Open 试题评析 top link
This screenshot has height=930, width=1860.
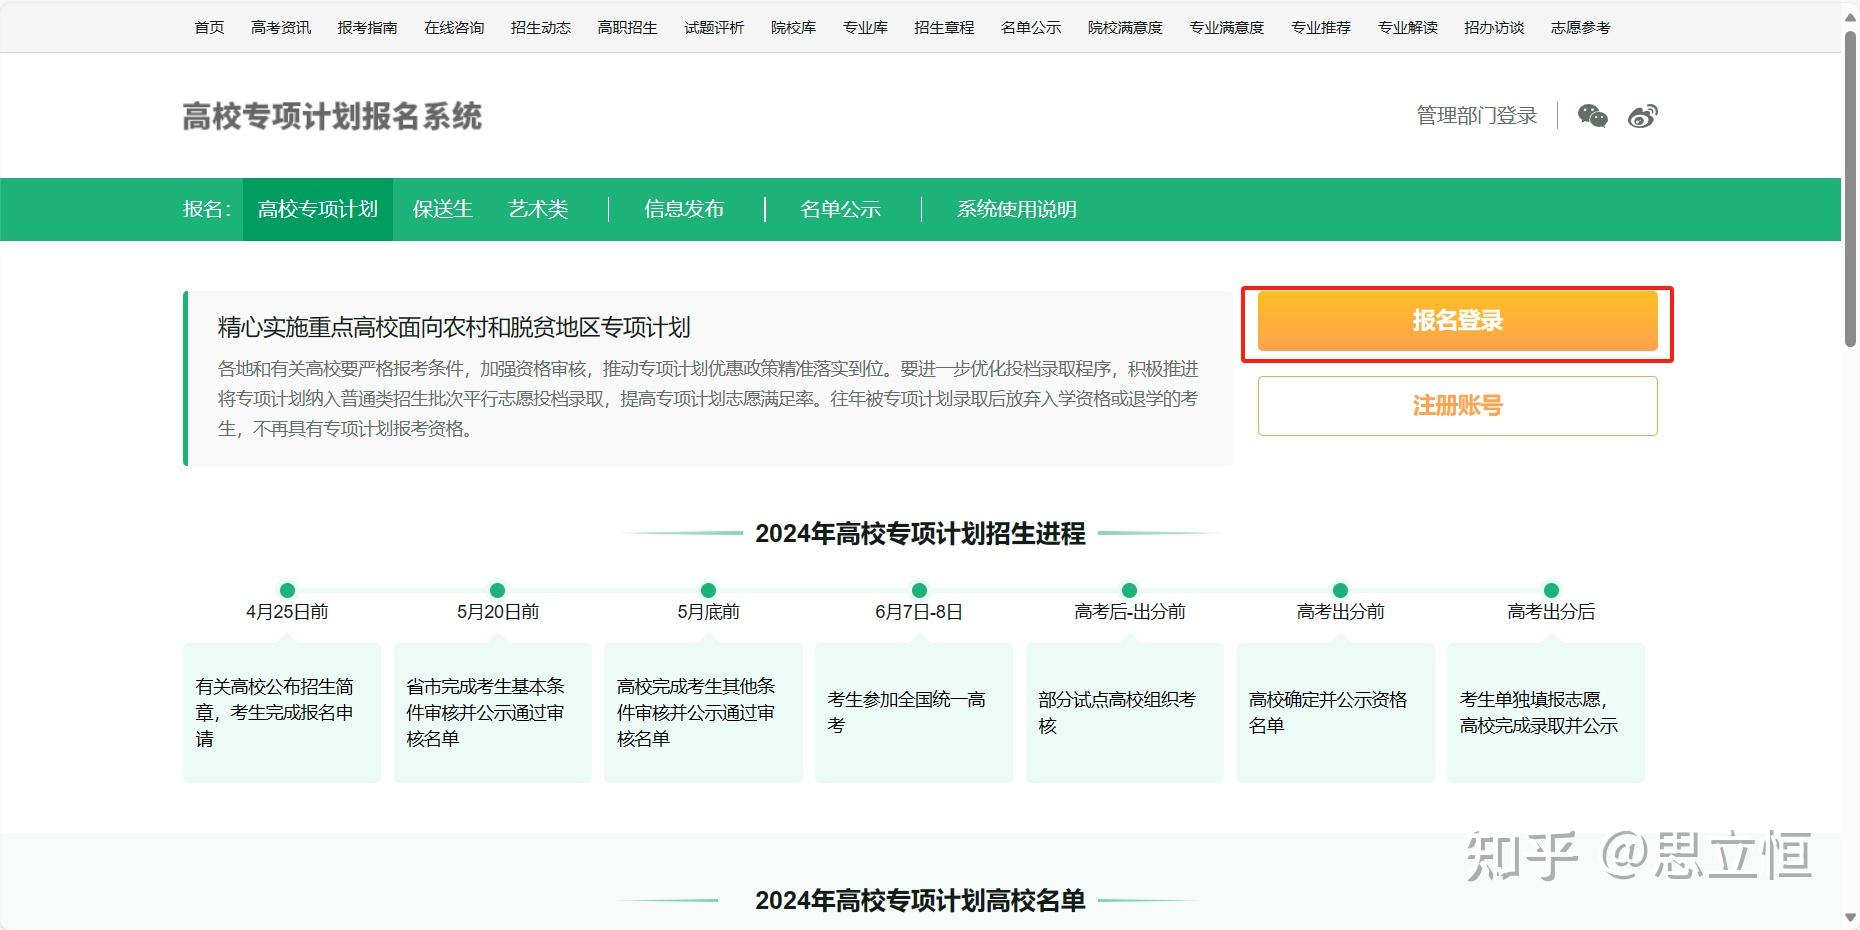pos(714,27)
